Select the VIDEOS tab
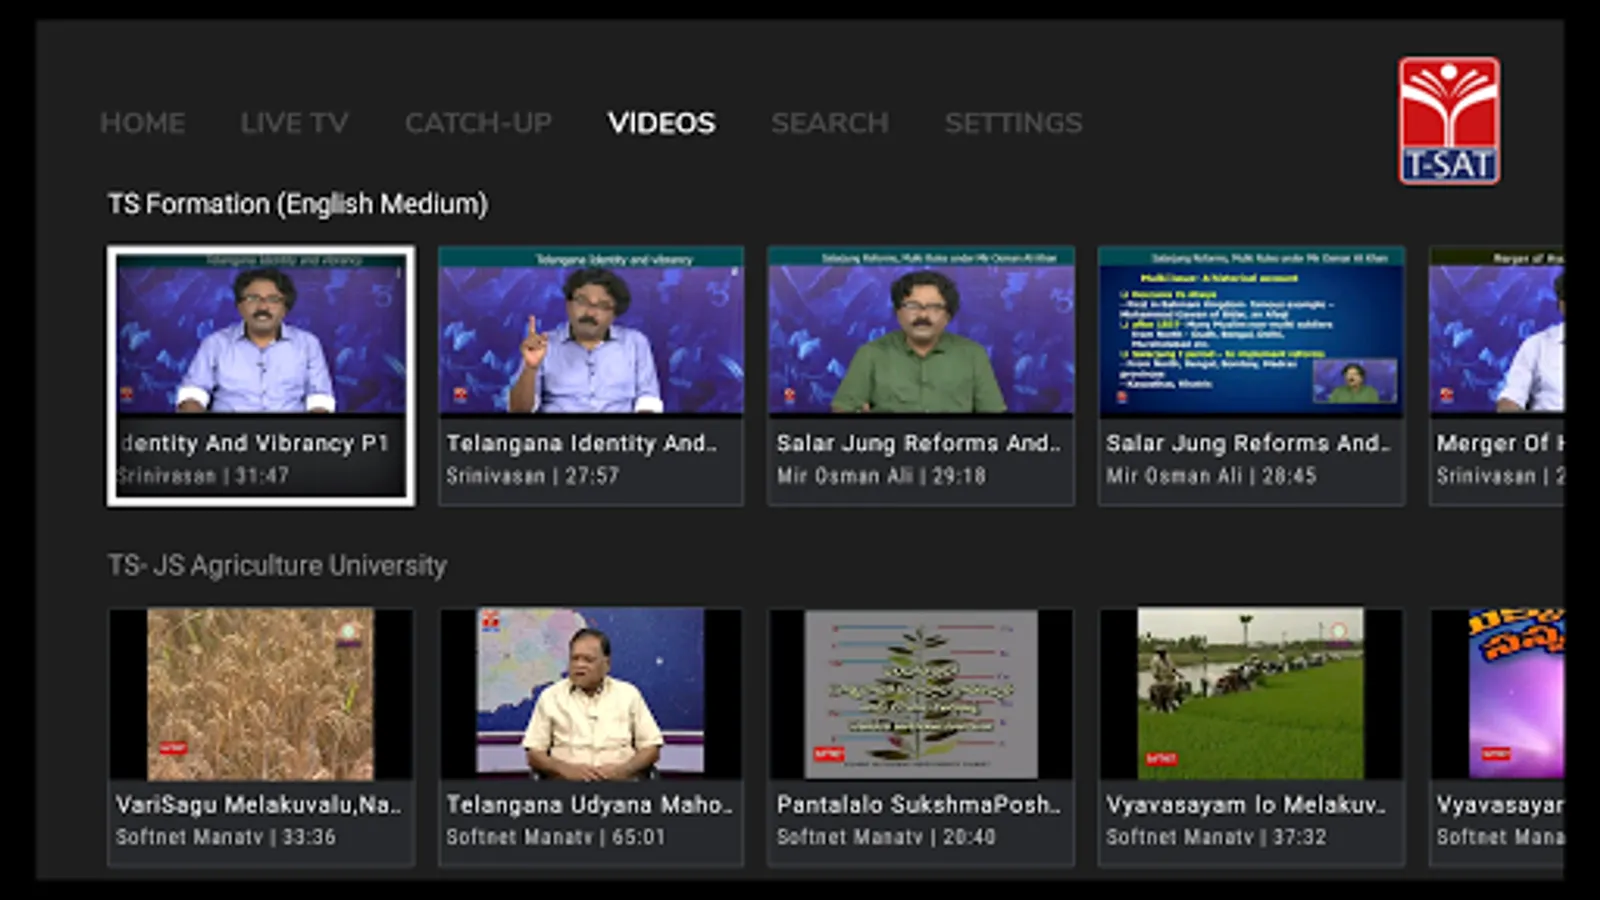The height and width of the screenshot is (900, 1600). click(661, 123)
